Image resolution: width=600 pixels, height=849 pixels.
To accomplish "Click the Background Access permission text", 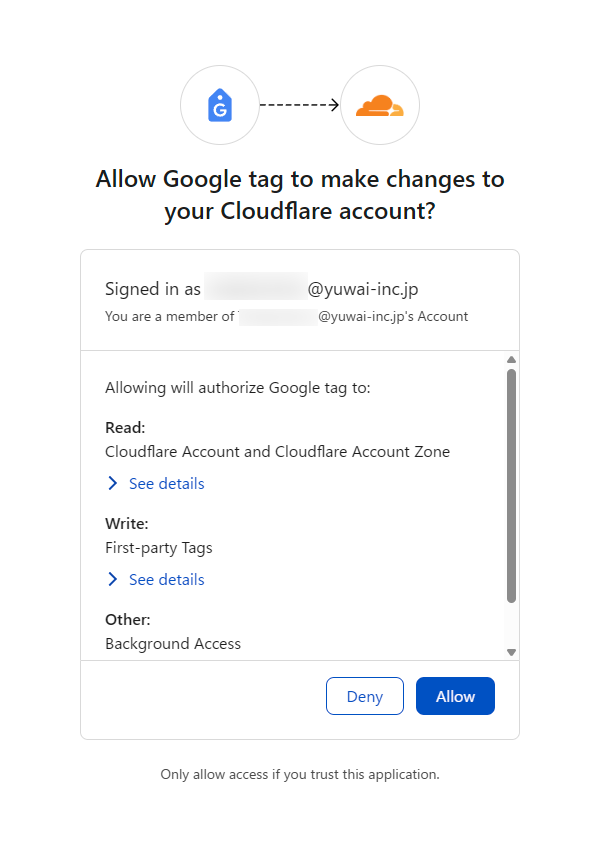I will coord(173,643).
